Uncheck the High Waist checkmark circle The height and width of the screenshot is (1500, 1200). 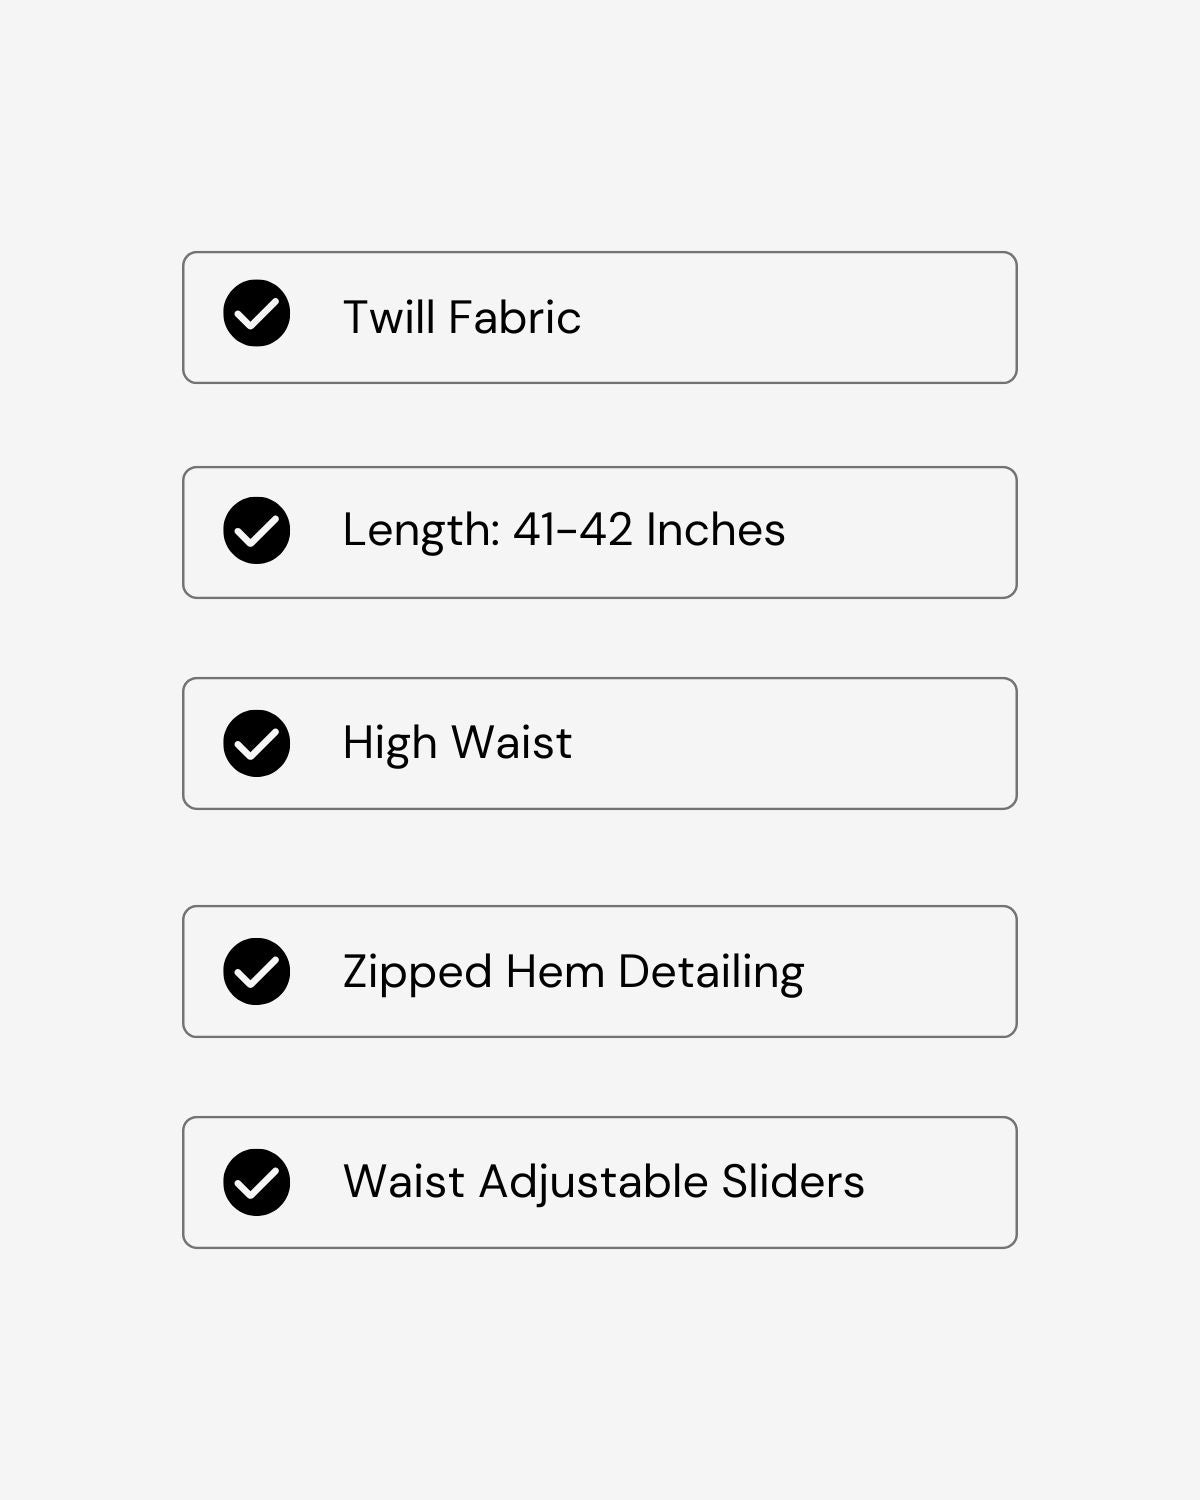point(257,743)
